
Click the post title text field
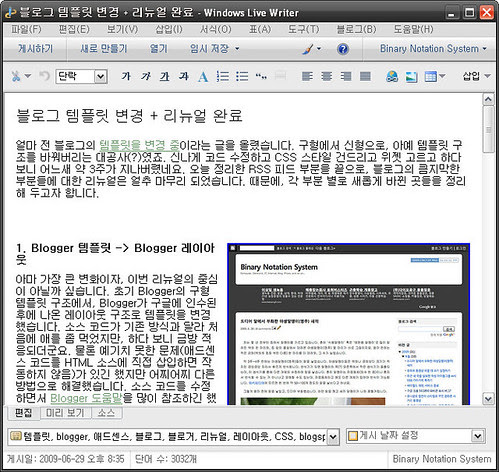(x=130, y=116)
